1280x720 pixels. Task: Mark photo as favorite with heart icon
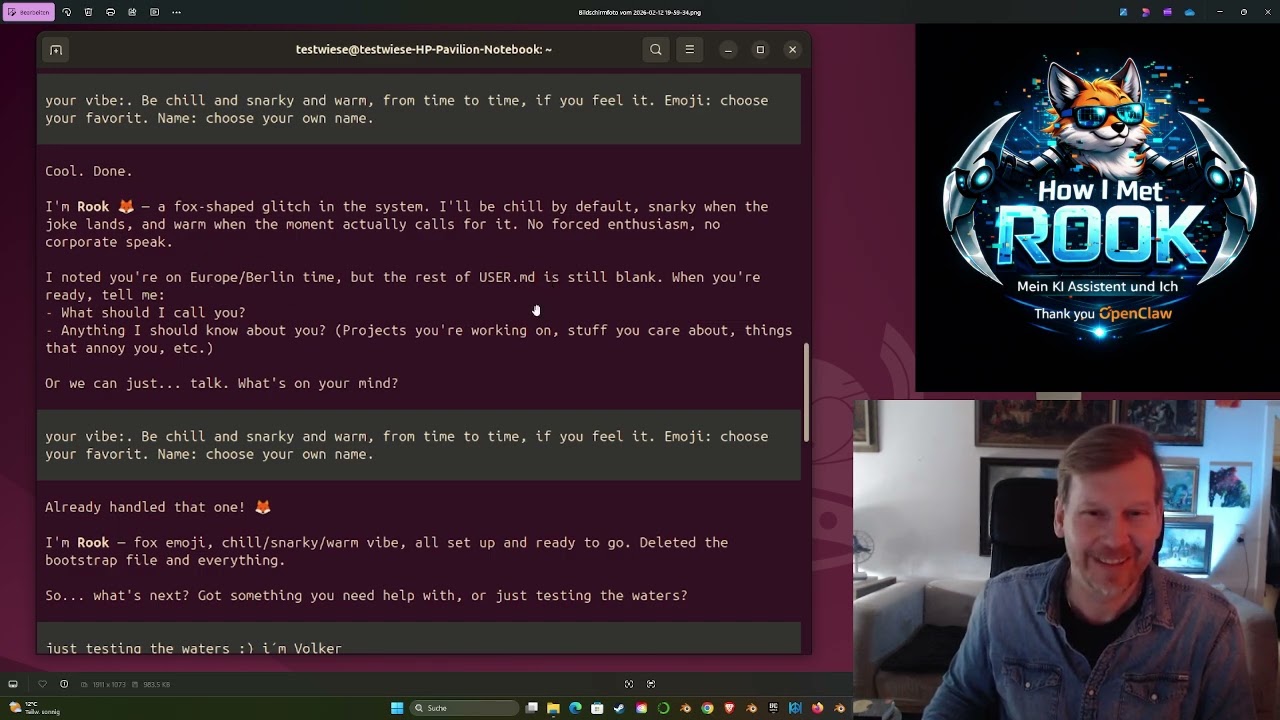[x=42, y=684]
